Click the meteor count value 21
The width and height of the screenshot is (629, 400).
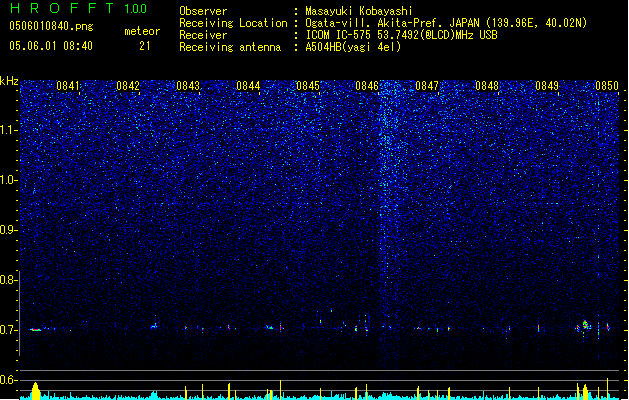click(x=145, y=46)
